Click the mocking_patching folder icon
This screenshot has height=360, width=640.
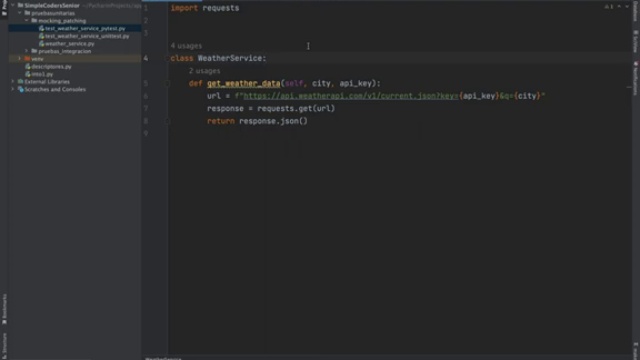click(x=34, y=20)
